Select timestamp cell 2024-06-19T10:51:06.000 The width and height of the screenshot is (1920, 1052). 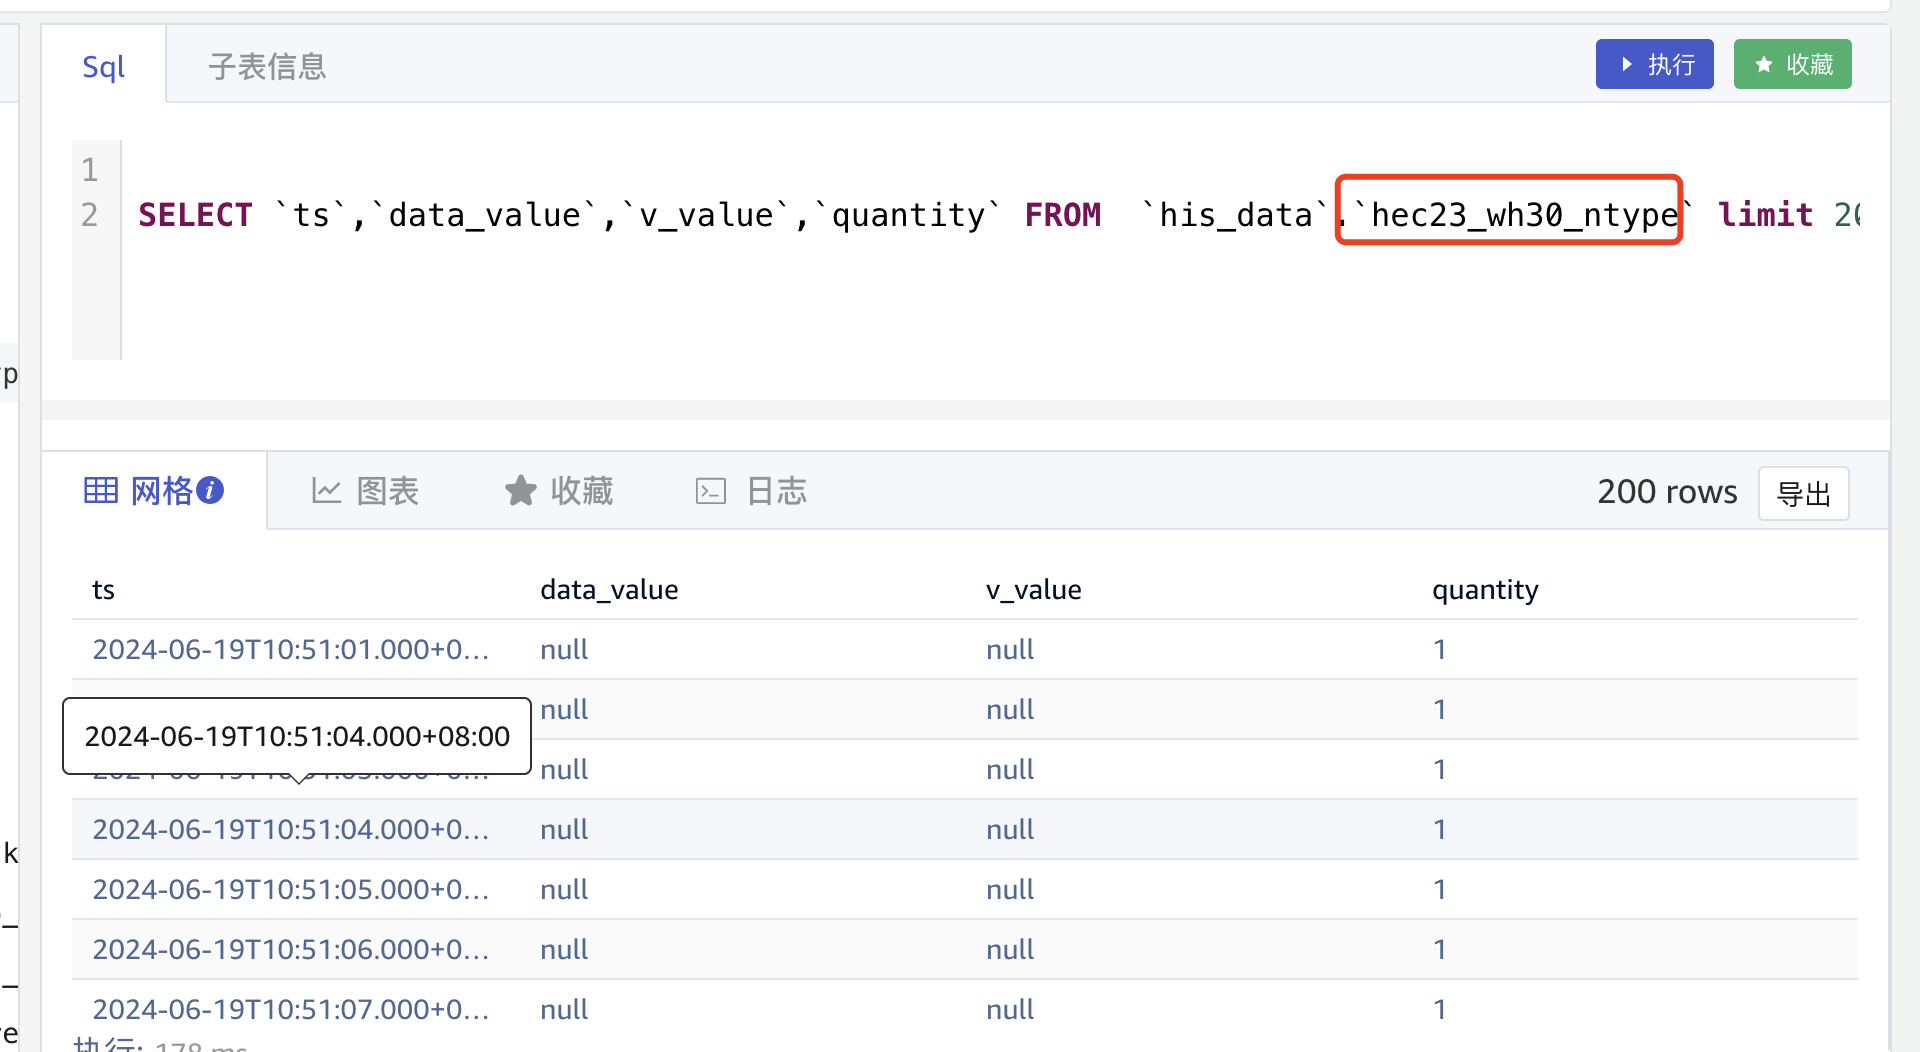(291, 950)
